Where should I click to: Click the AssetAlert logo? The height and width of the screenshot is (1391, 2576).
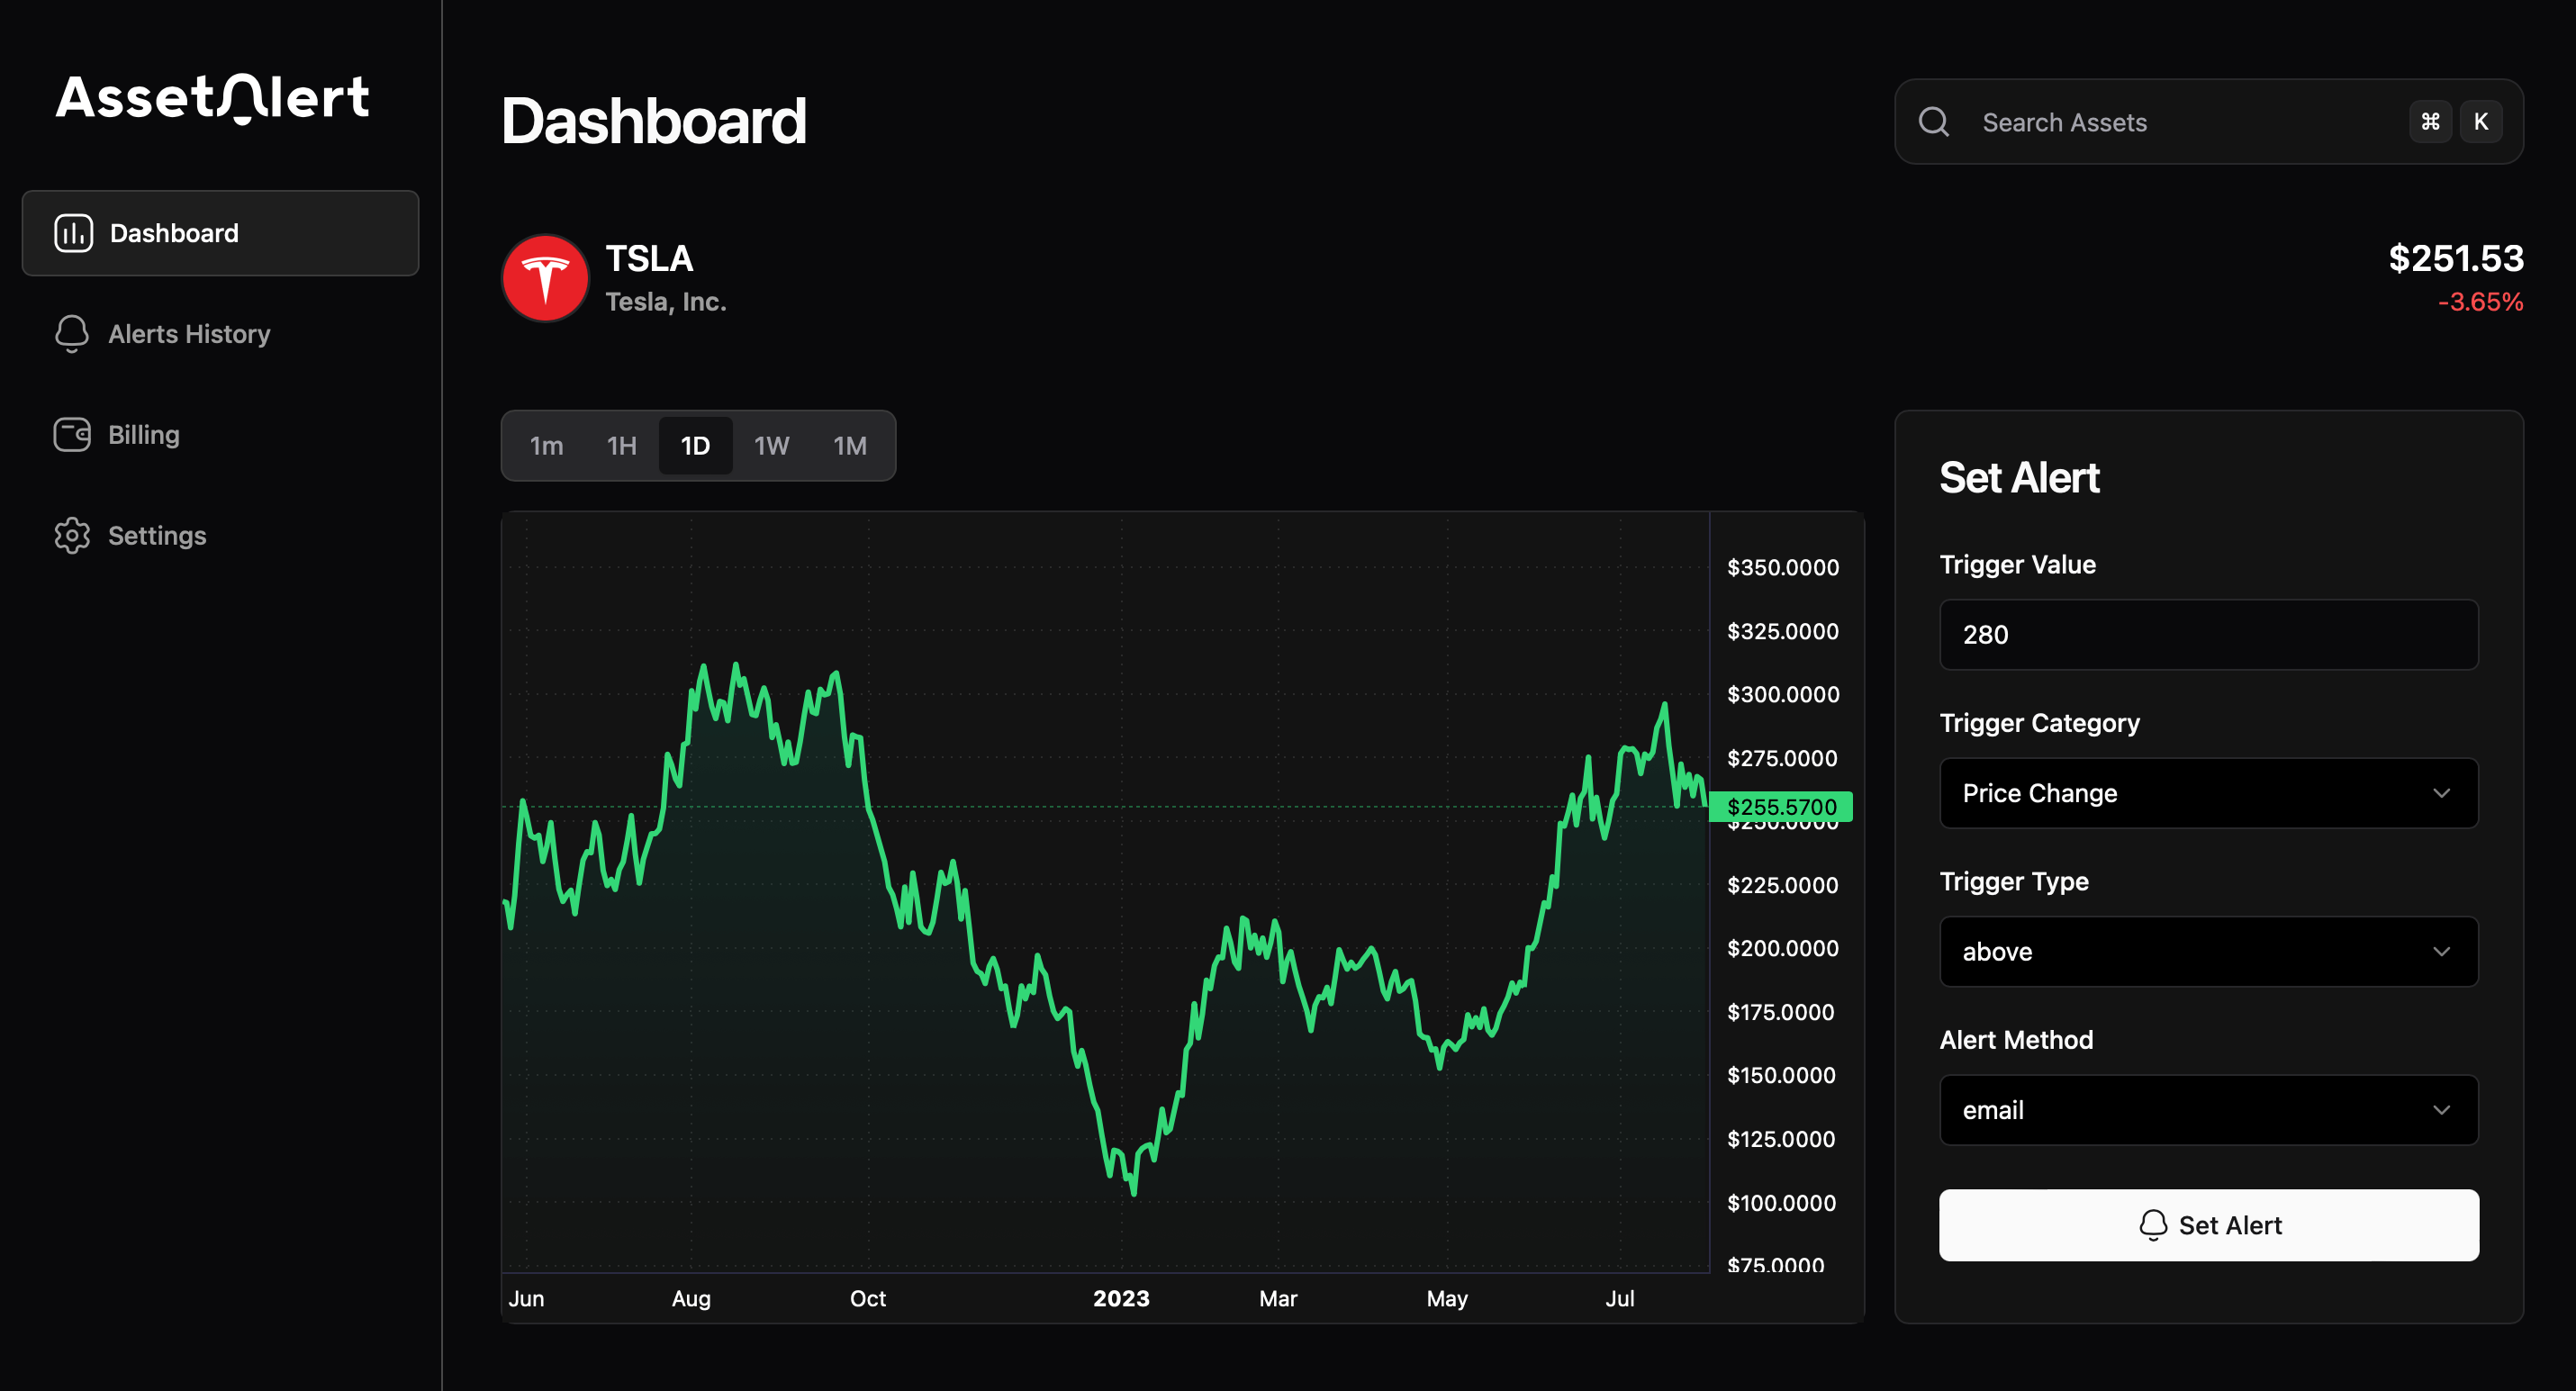click(213, 99)
